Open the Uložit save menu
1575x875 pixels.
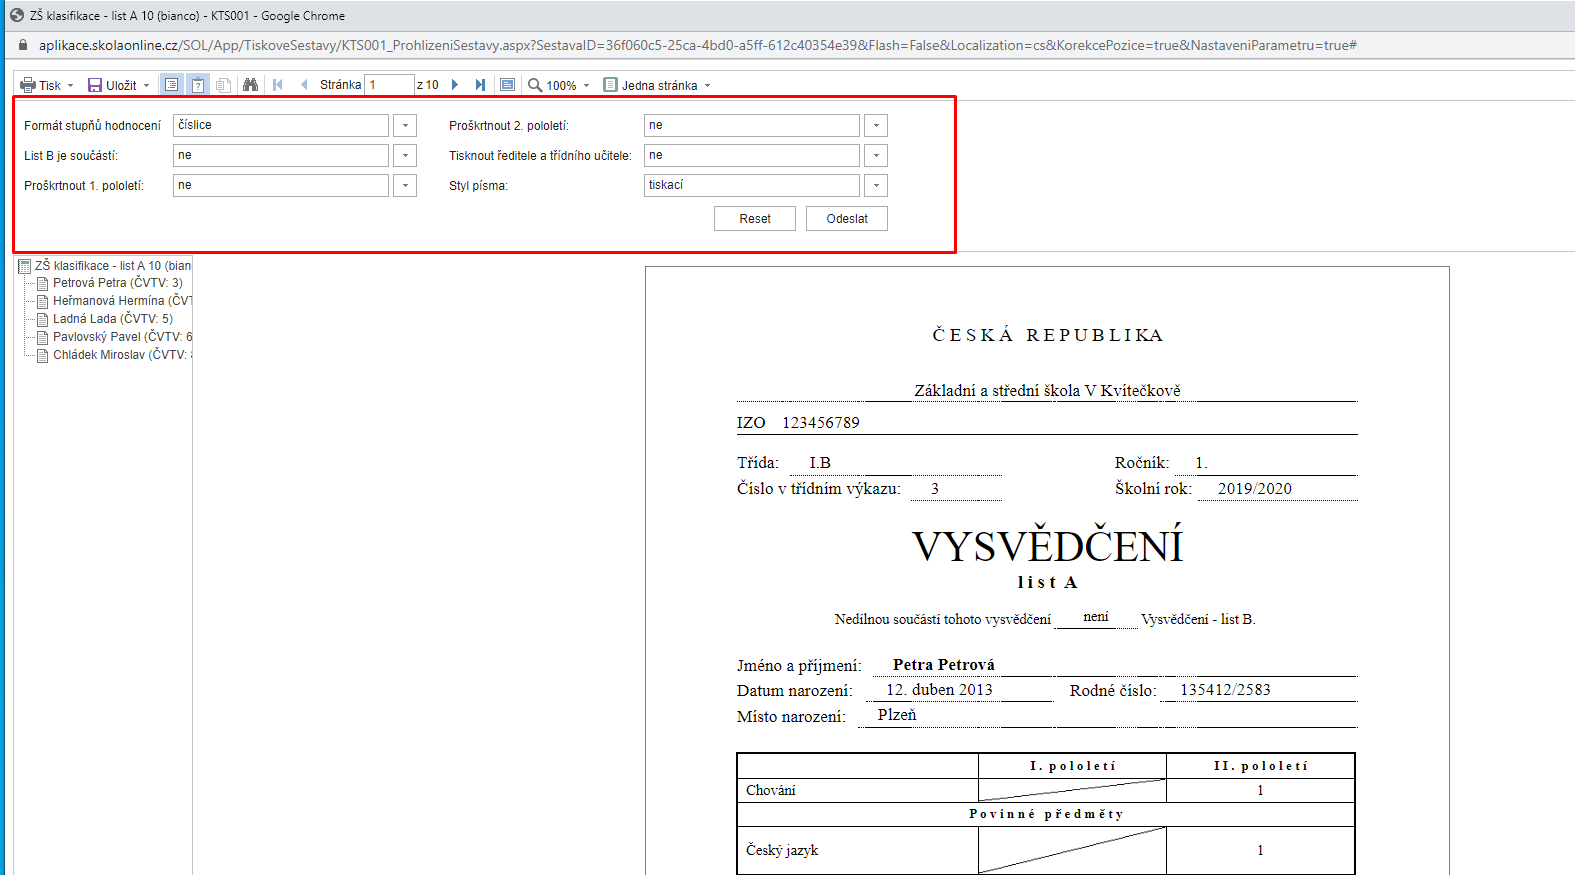point(119,85)
